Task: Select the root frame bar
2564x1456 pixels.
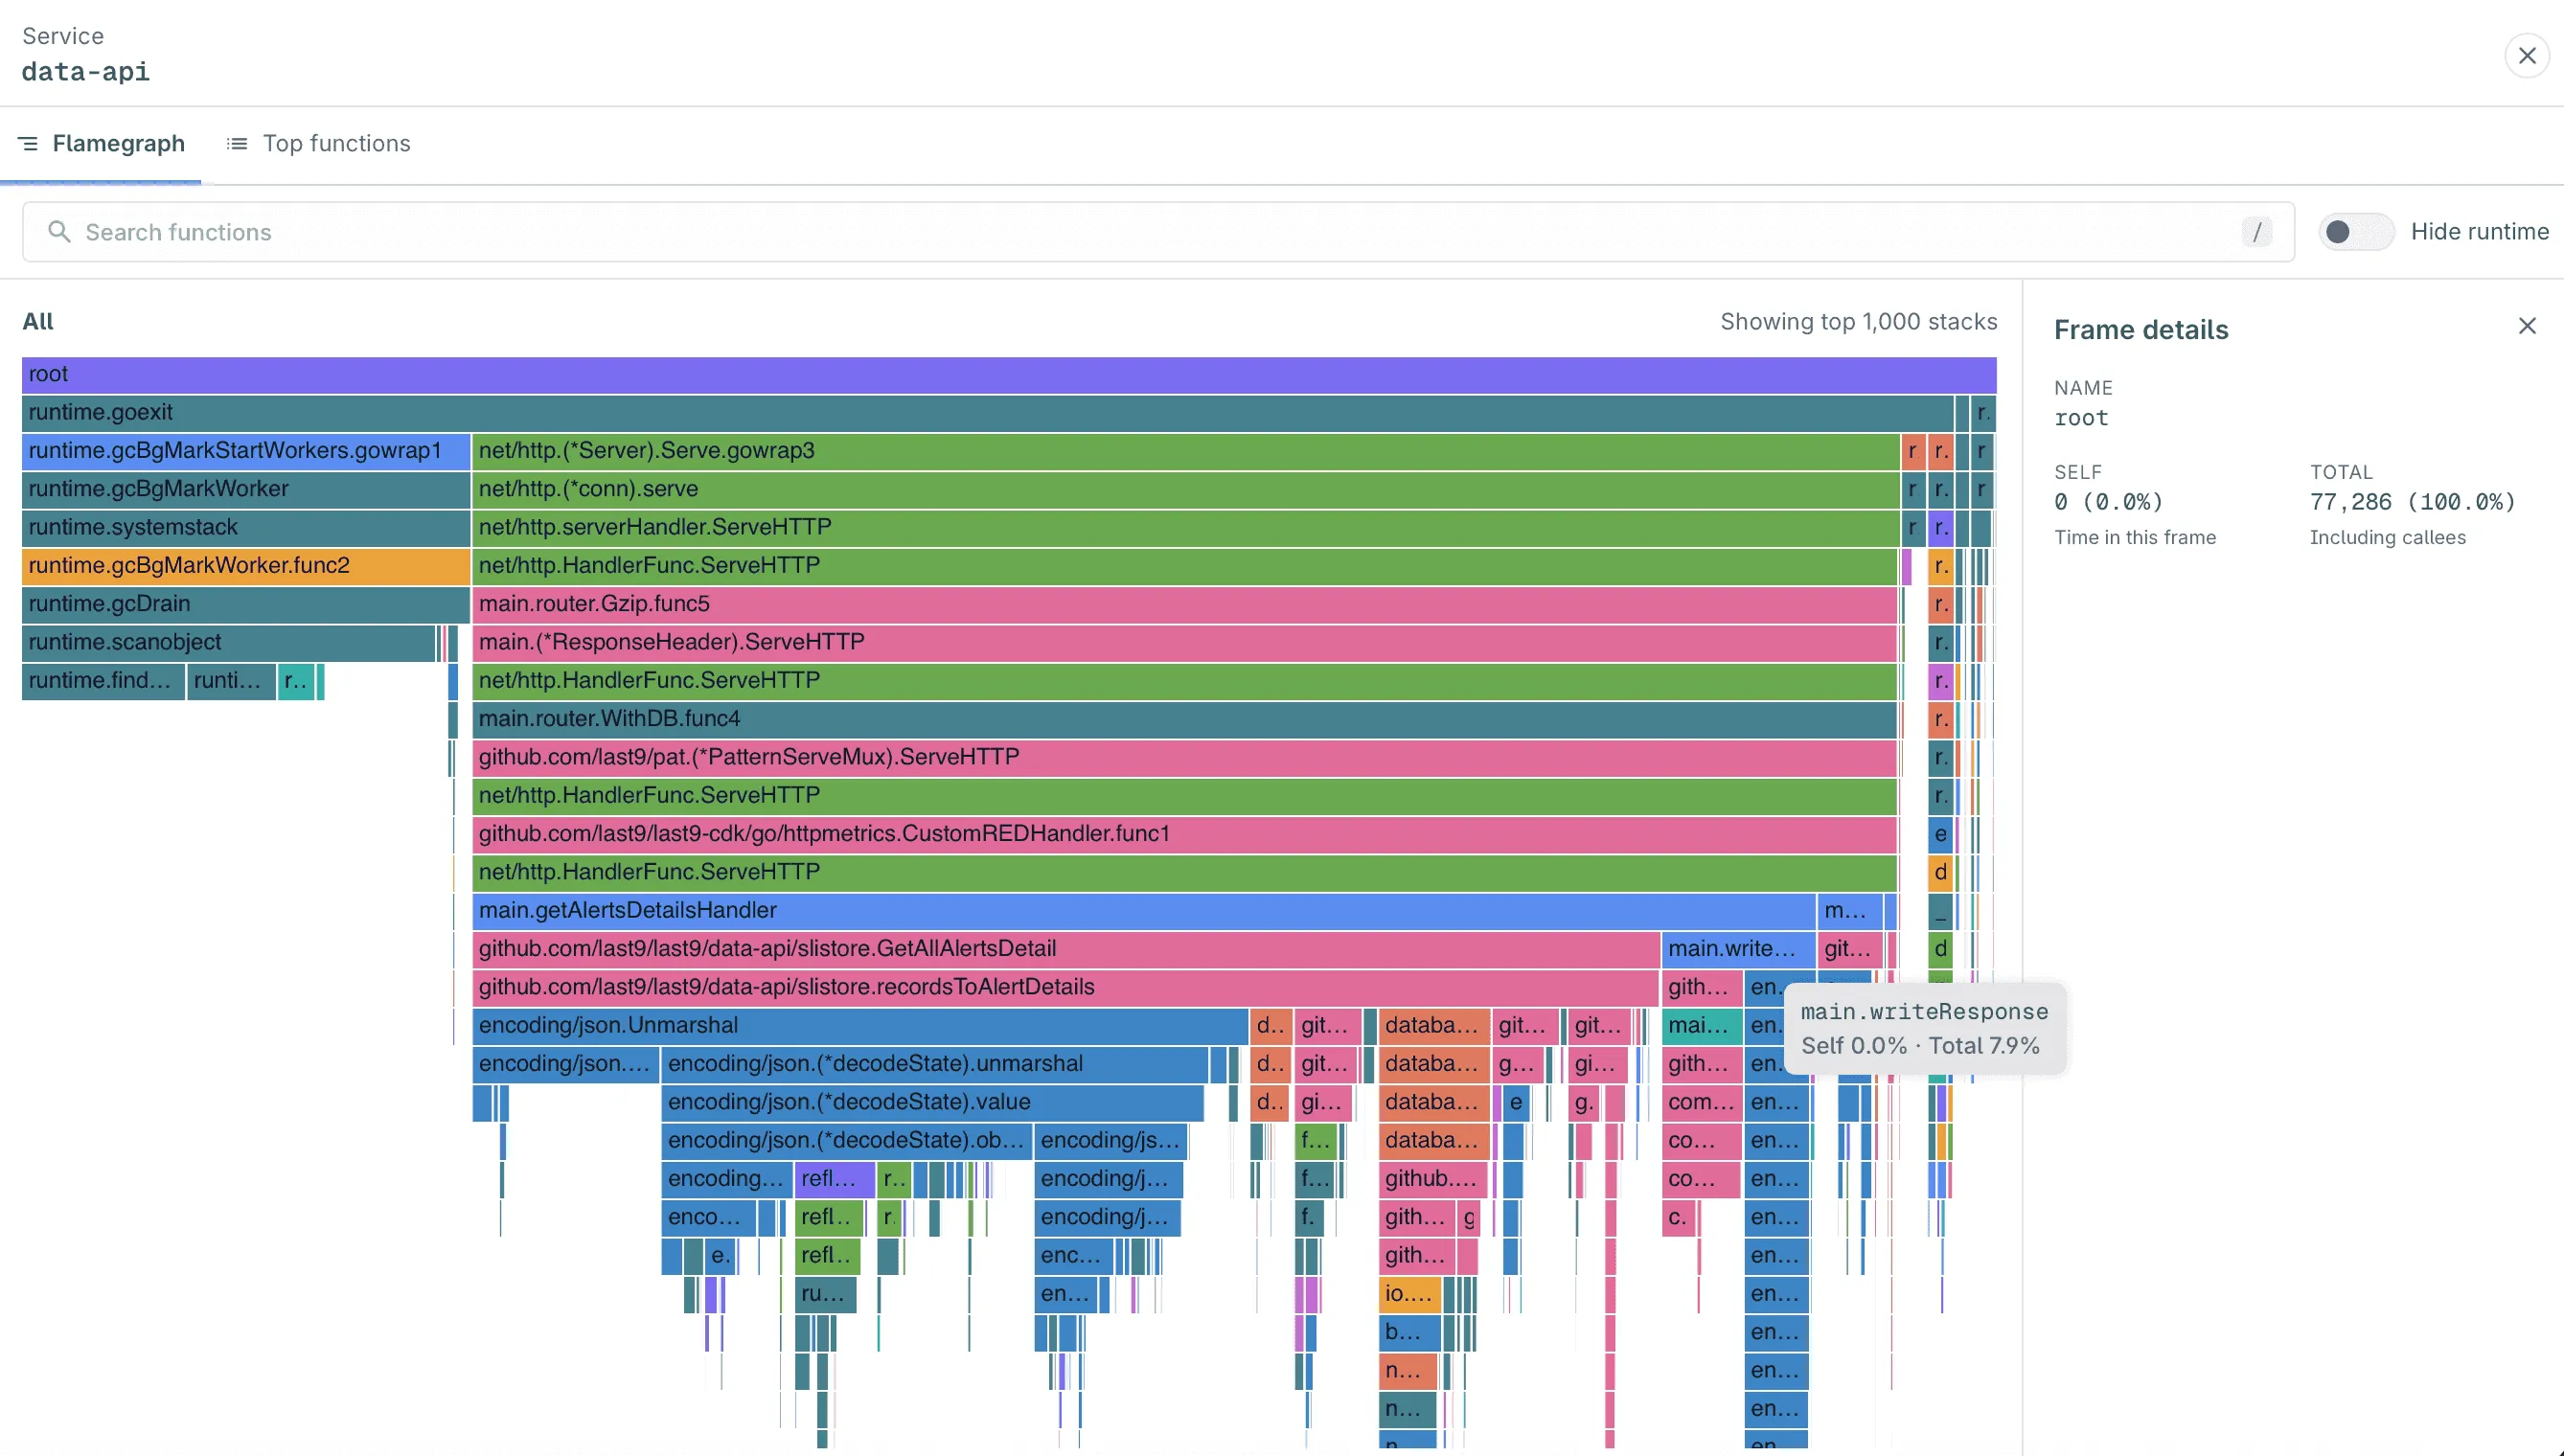Action: (1009, 374)
